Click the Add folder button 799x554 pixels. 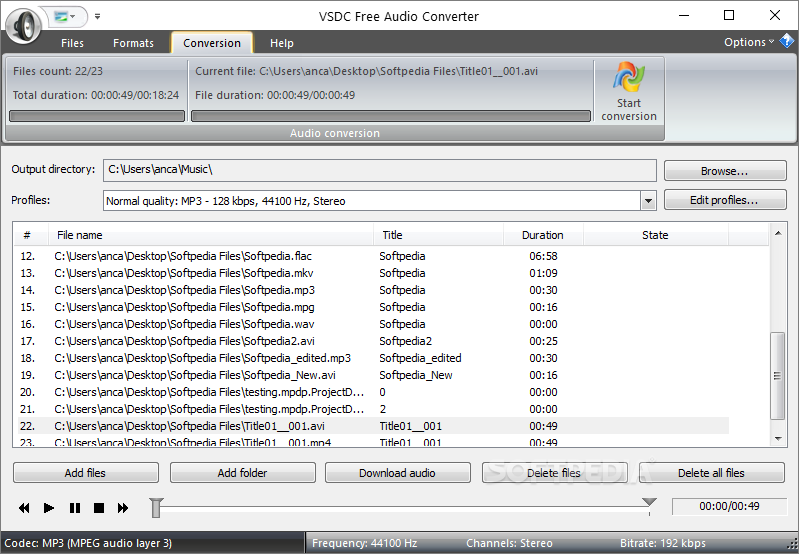coord(243,473)
